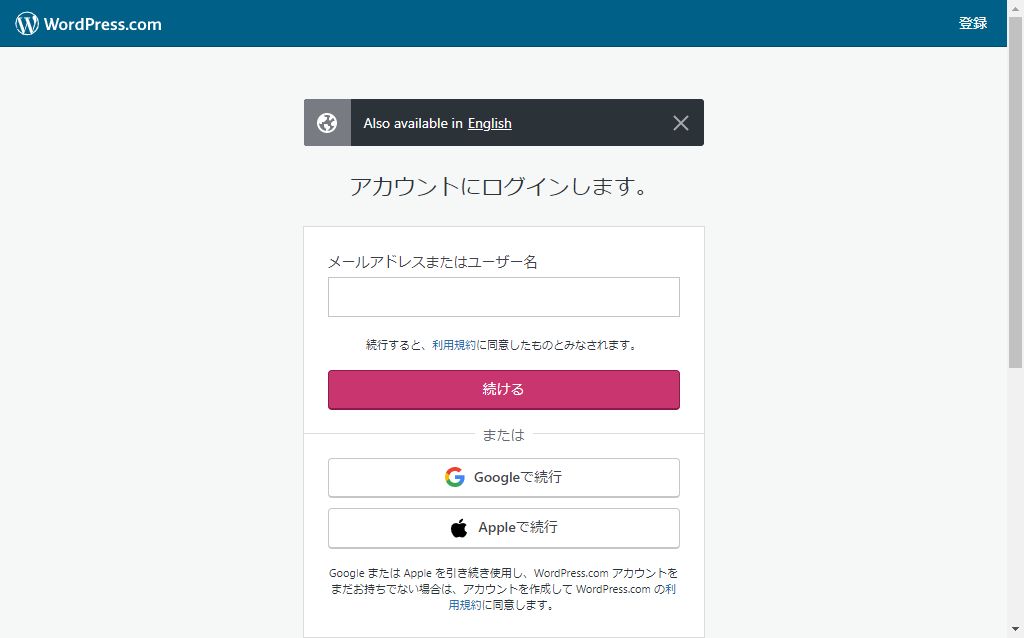The width and height of the screenshot is (1024, 638).
Task: Click the メールアドレスまたはユーザー名 label
Action: (432, 263)
